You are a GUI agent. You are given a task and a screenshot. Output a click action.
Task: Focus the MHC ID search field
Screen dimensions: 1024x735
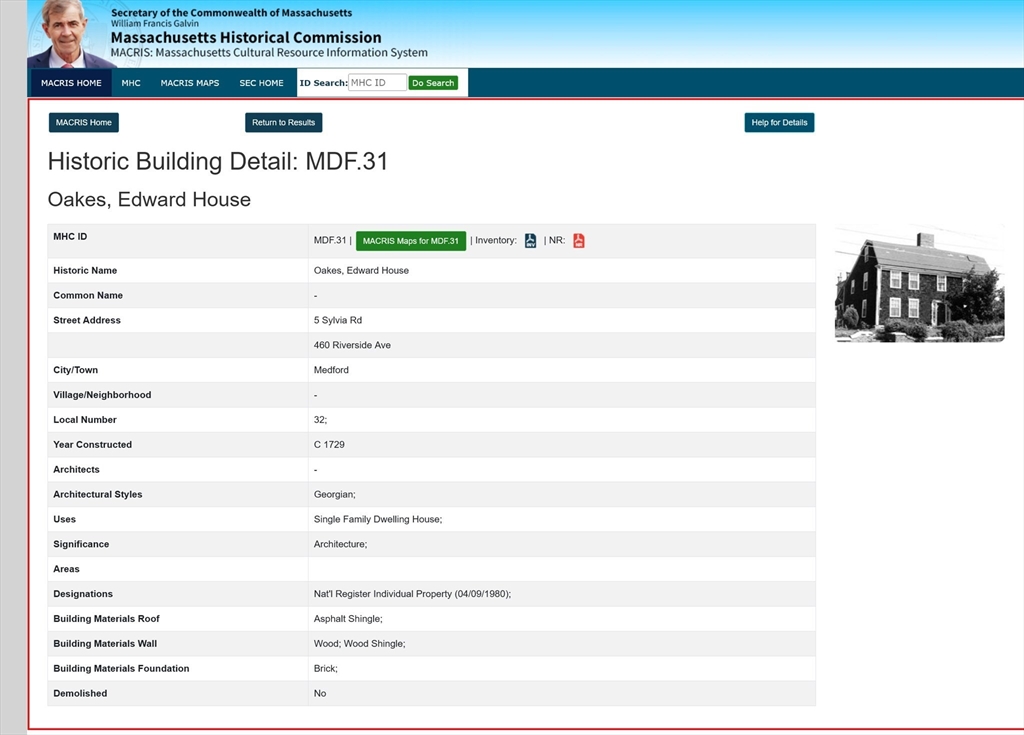[377, 83]
